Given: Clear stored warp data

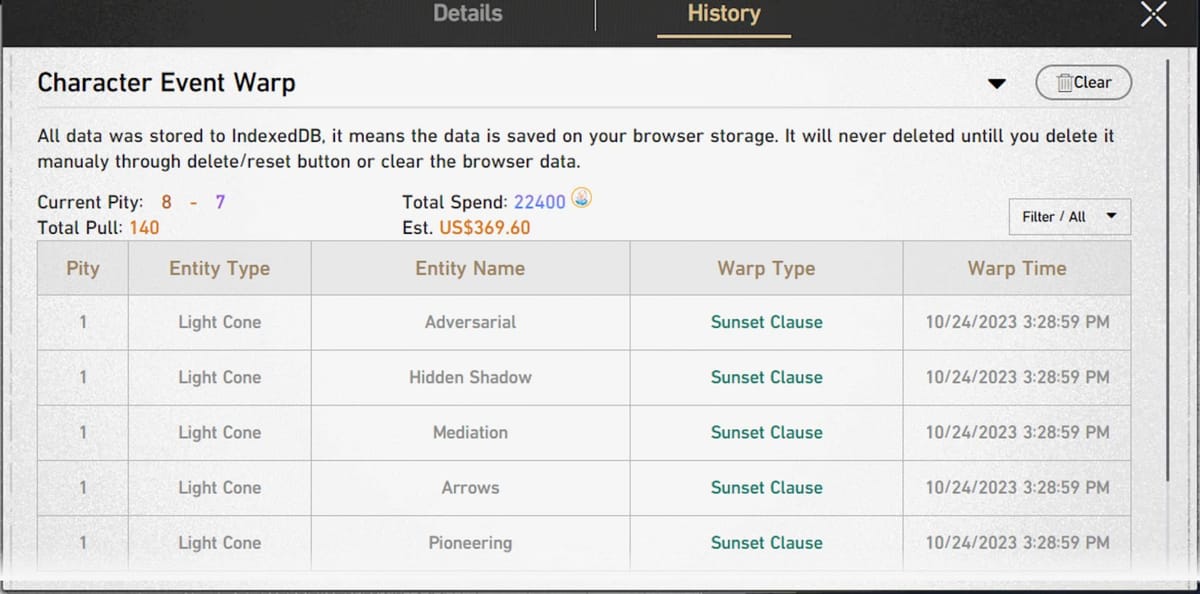Looking at the screenshot, I should 1084,83.
